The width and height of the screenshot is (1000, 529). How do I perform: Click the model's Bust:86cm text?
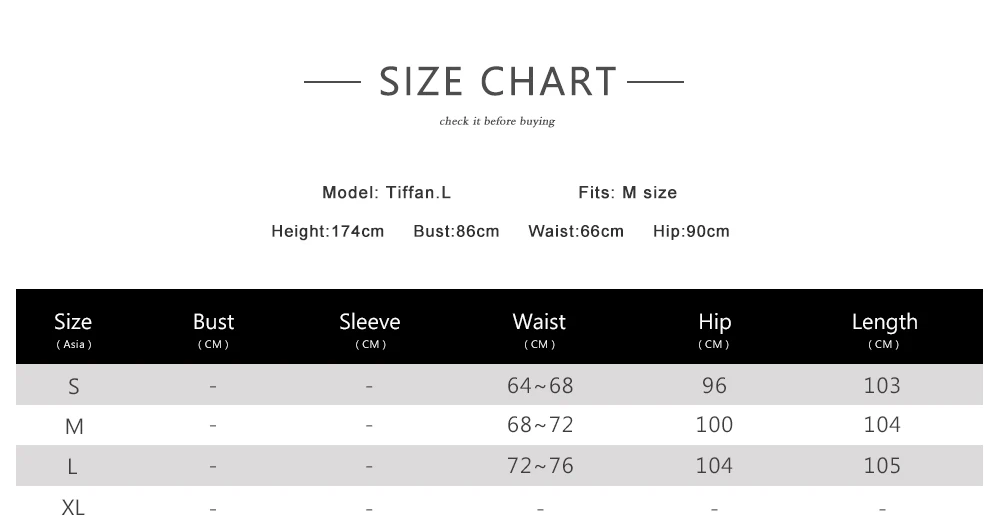456,231
